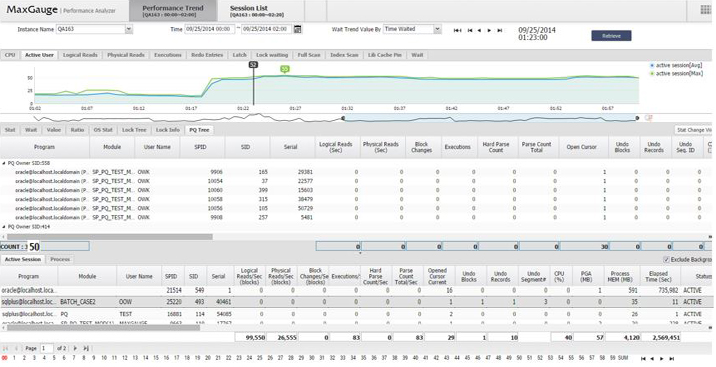Open the Stat tab in detail panel
This screenshot has width=716, height=367.
click(x=10, y=130)
